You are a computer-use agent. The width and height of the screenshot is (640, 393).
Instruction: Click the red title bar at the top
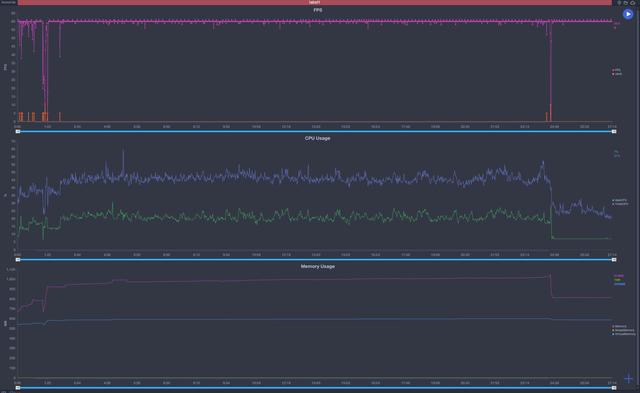pyautogui.click(x=315, y=2)
